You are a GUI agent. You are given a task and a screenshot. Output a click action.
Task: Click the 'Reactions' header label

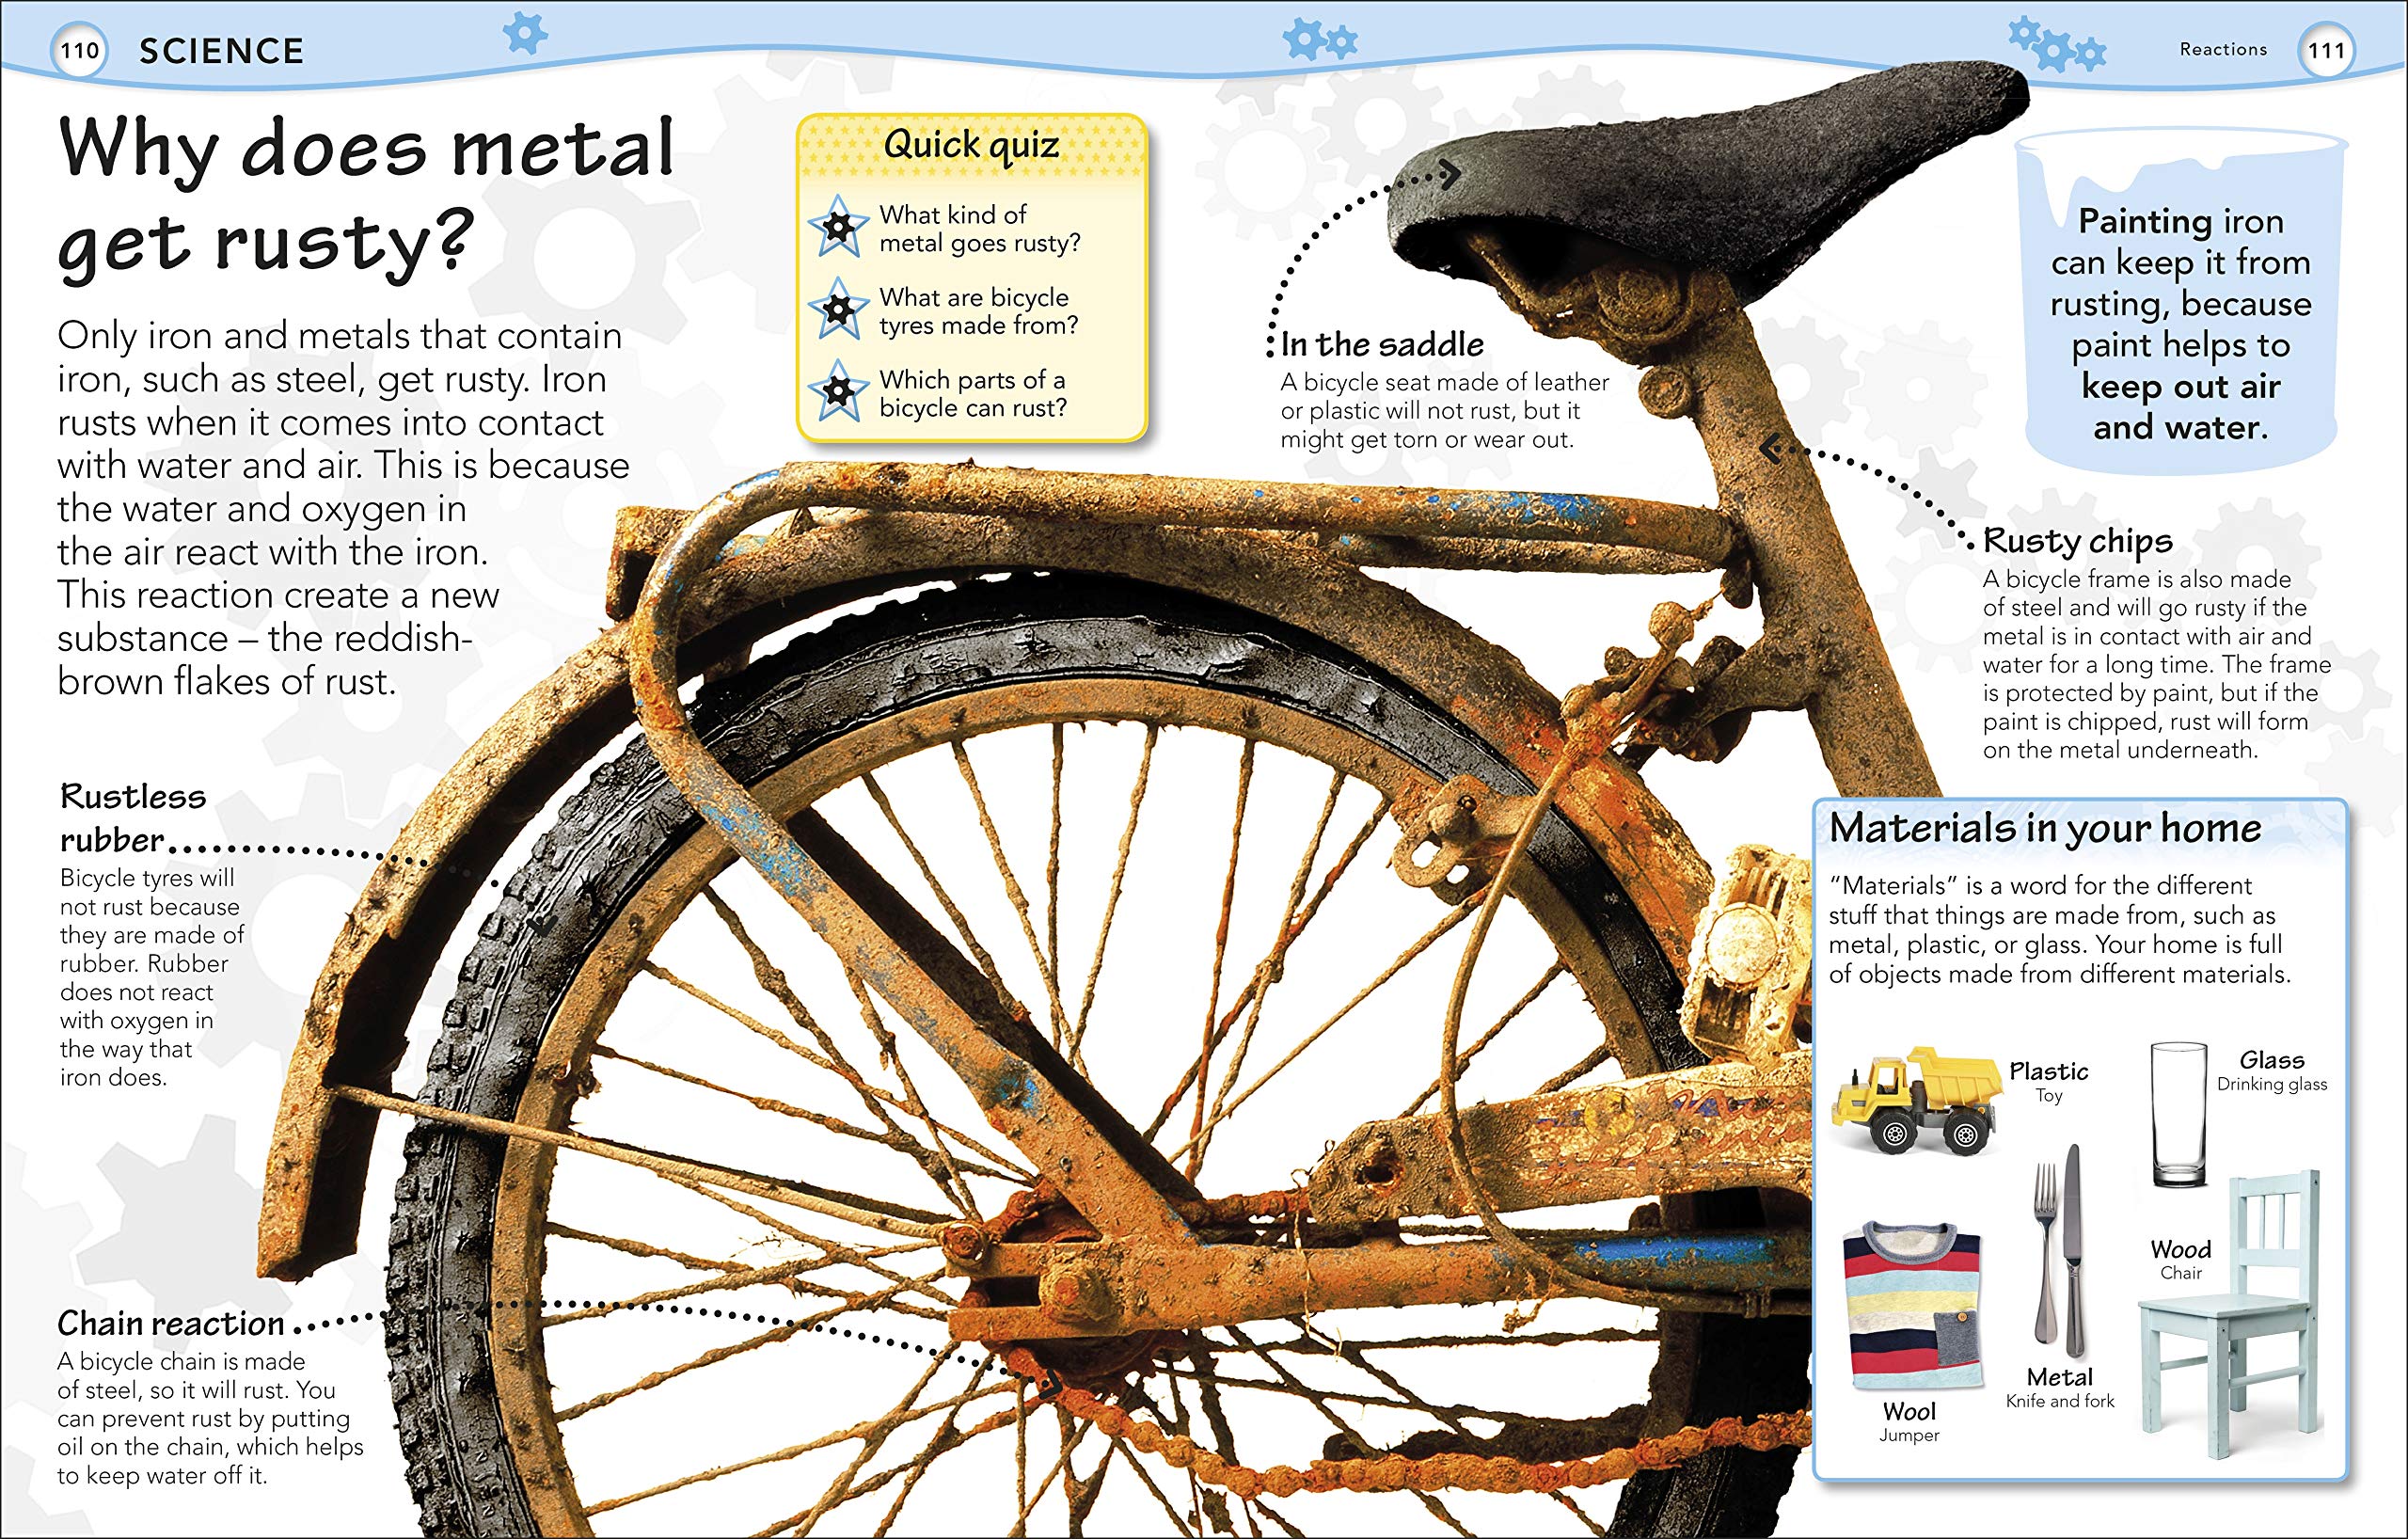[x=2222, y=49]
